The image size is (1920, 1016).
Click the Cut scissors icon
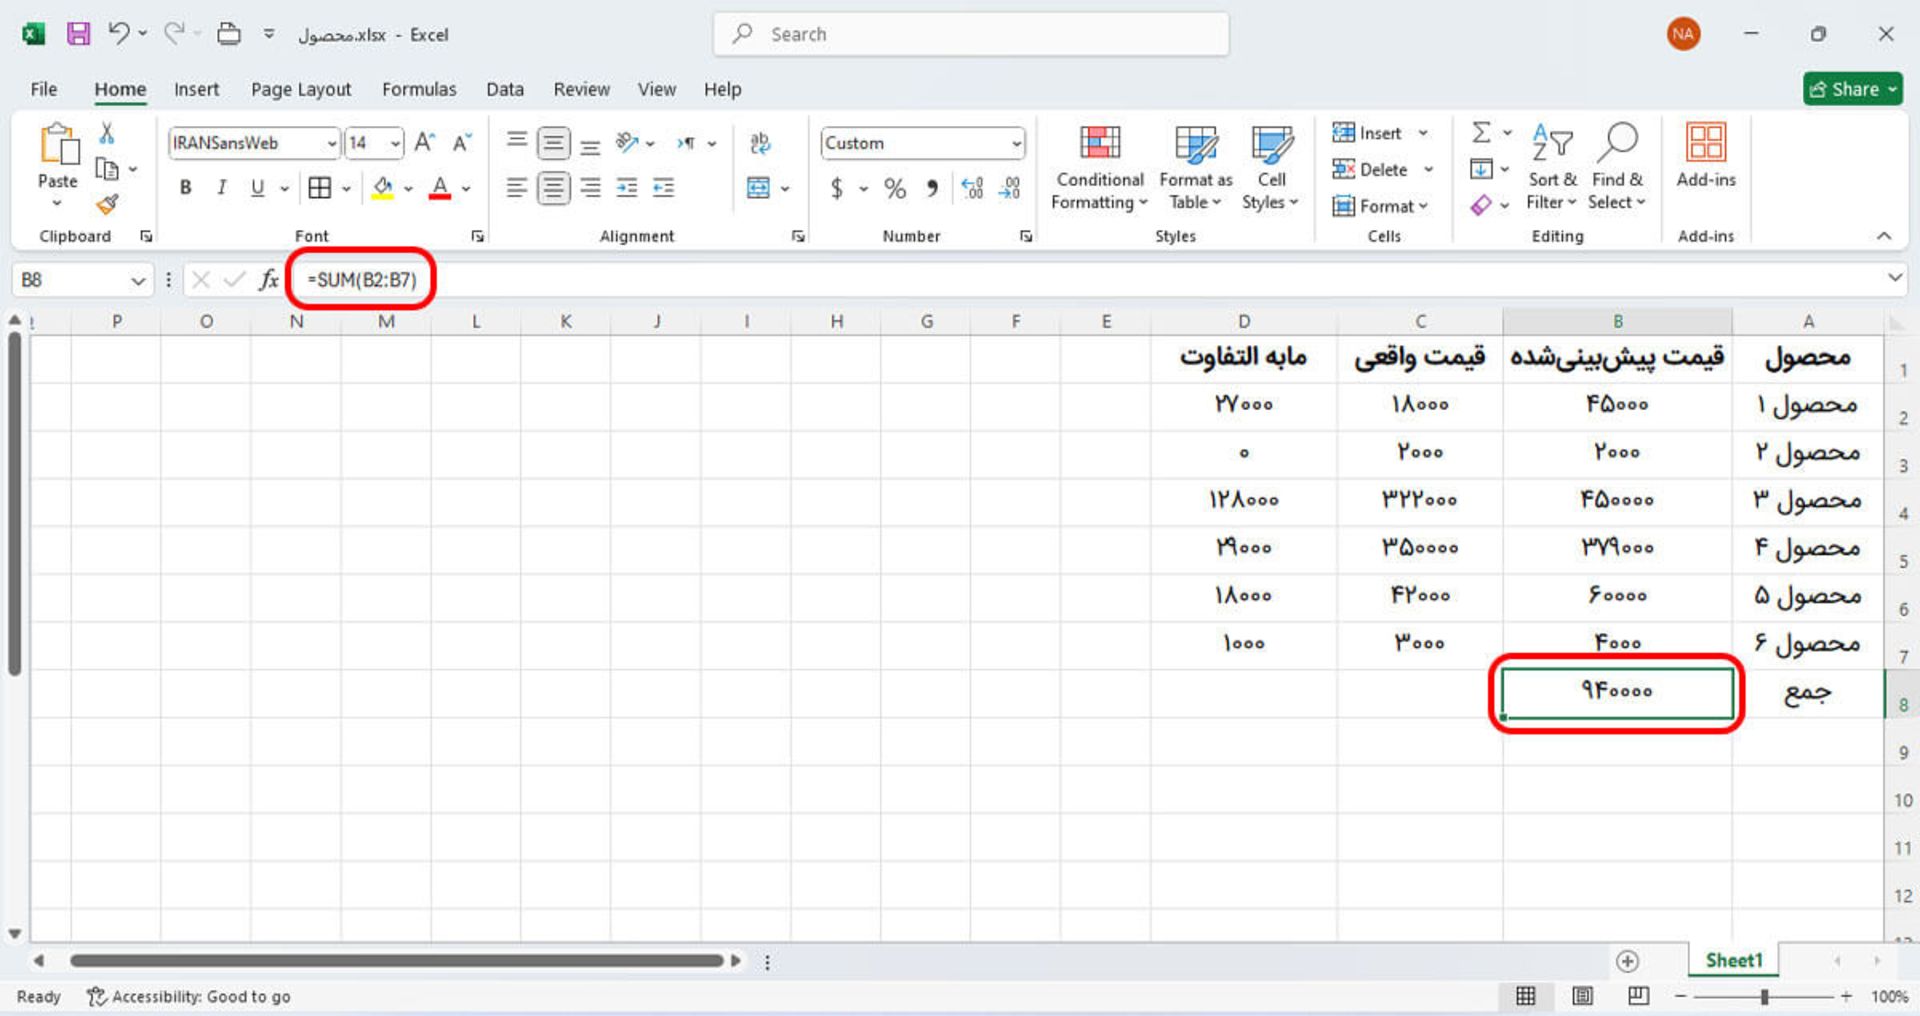coord(107,133)
